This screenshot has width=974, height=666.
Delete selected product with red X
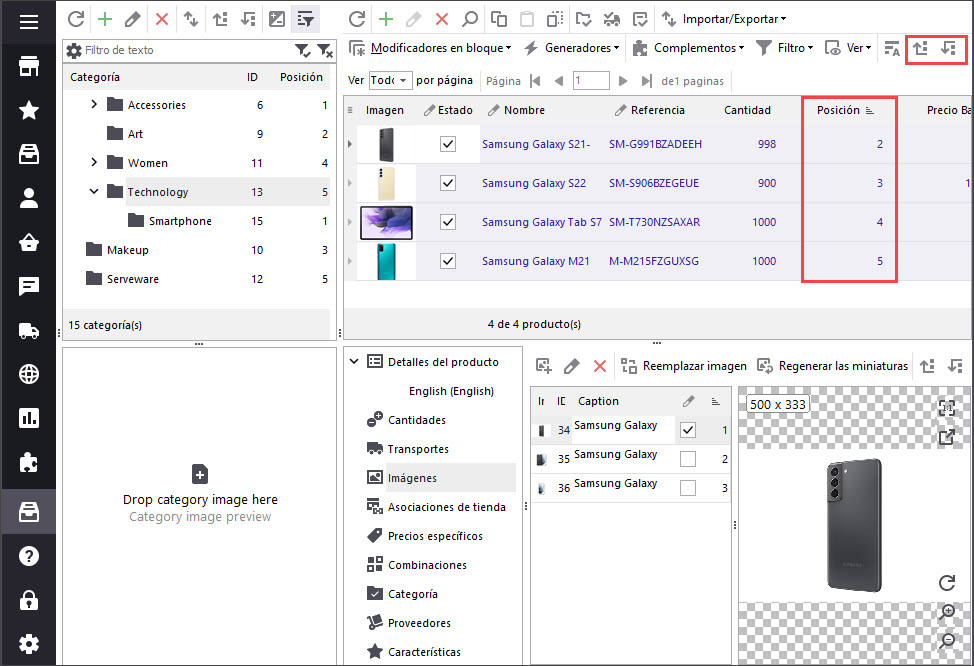442,19
